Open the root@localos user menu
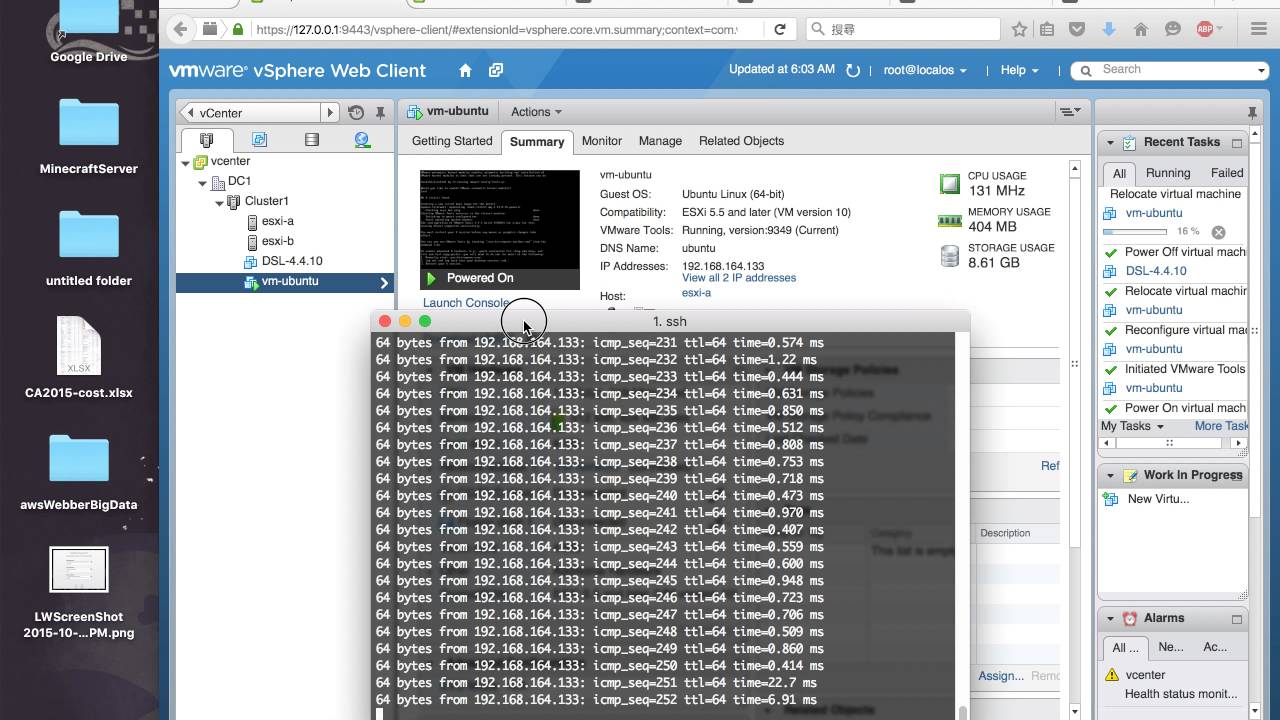Image resolution: width=1280 pixels, height=720 pixels. (925, 70)
